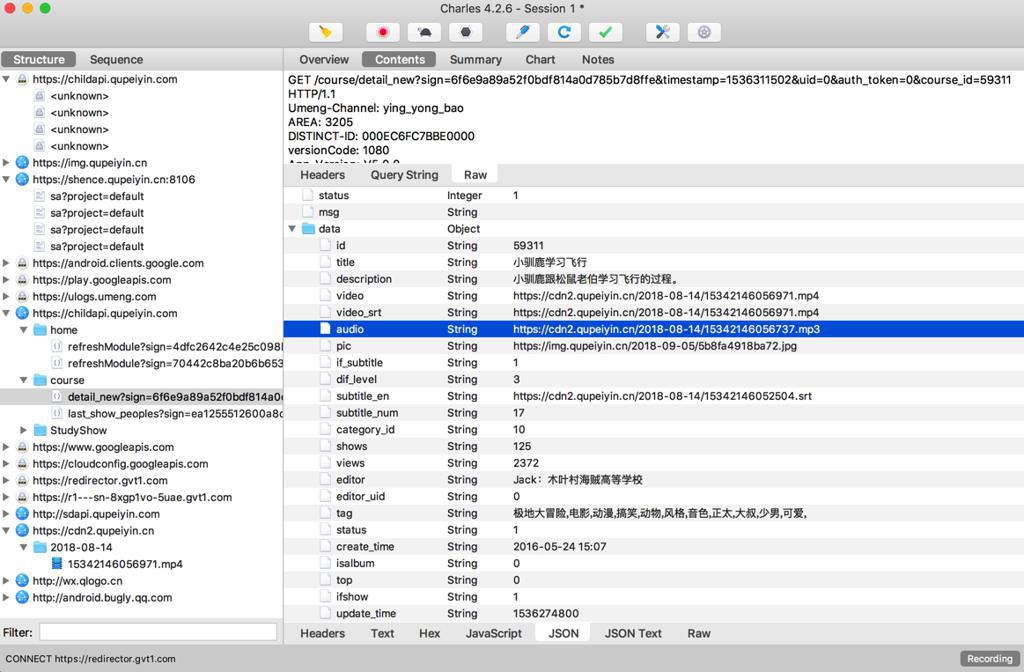Collapse the 2018-08-14 folder node
The image size is (1024, 672).
click(x=24, y=547)
